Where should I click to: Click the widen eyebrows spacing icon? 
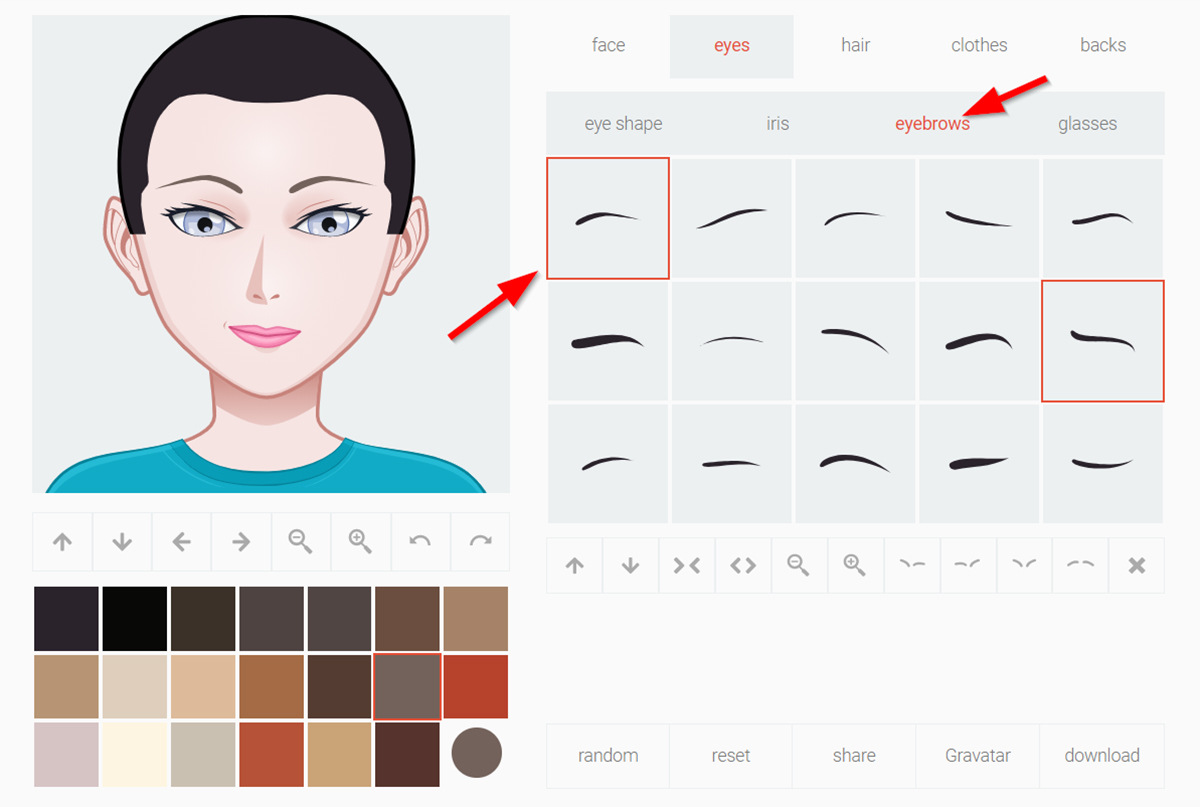[x=742, y=565]
